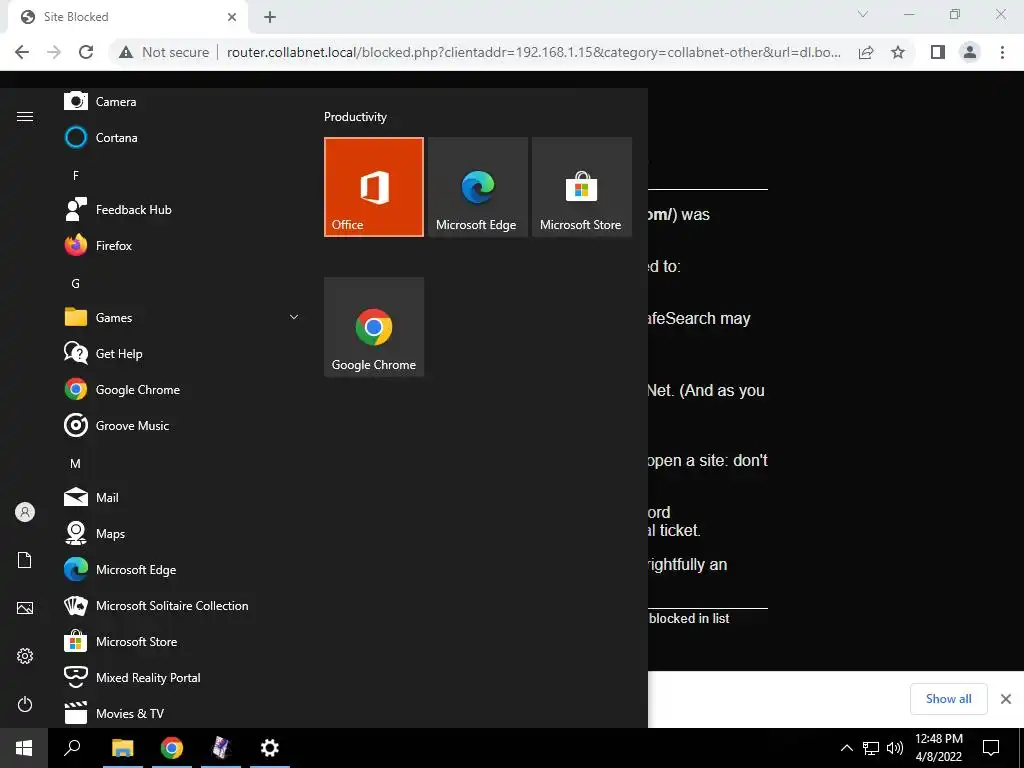Image resolution: width=1024 pixels, height=768 pixels.
Task: Open the Microsoft Store tile
Action: tap(582, 187)
